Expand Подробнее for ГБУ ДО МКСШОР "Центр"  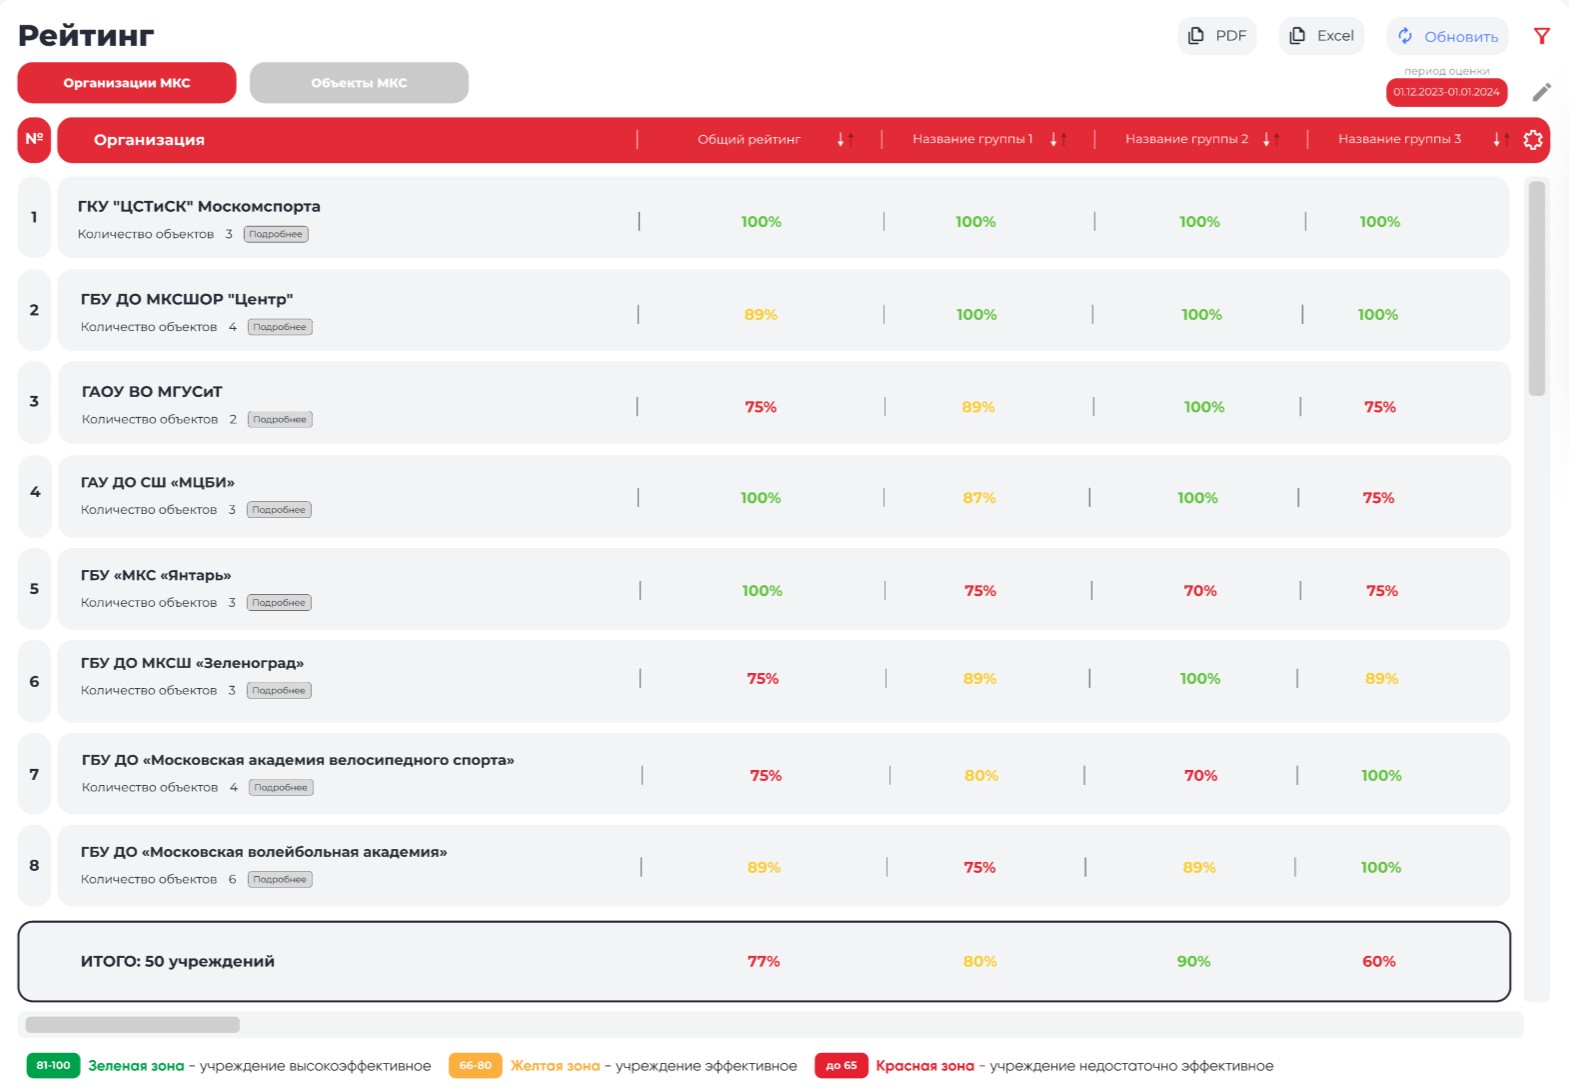pos(280,327)
